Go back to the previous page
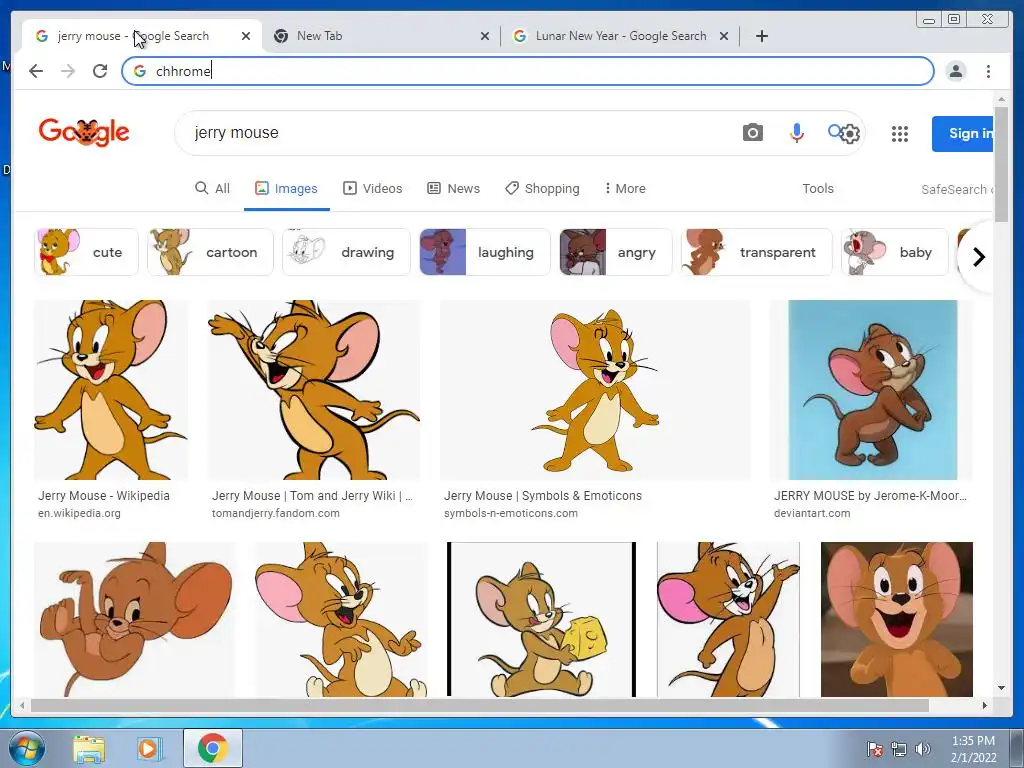The image size is (1024, 768). 36,71
